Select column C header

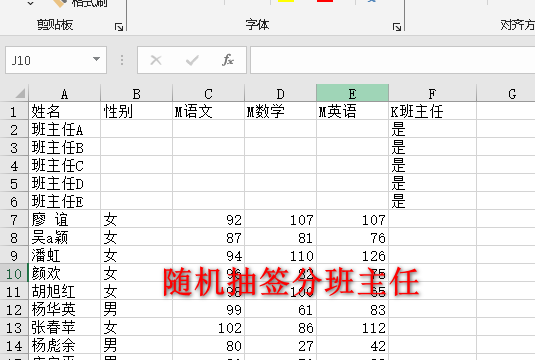pos(208,93)
